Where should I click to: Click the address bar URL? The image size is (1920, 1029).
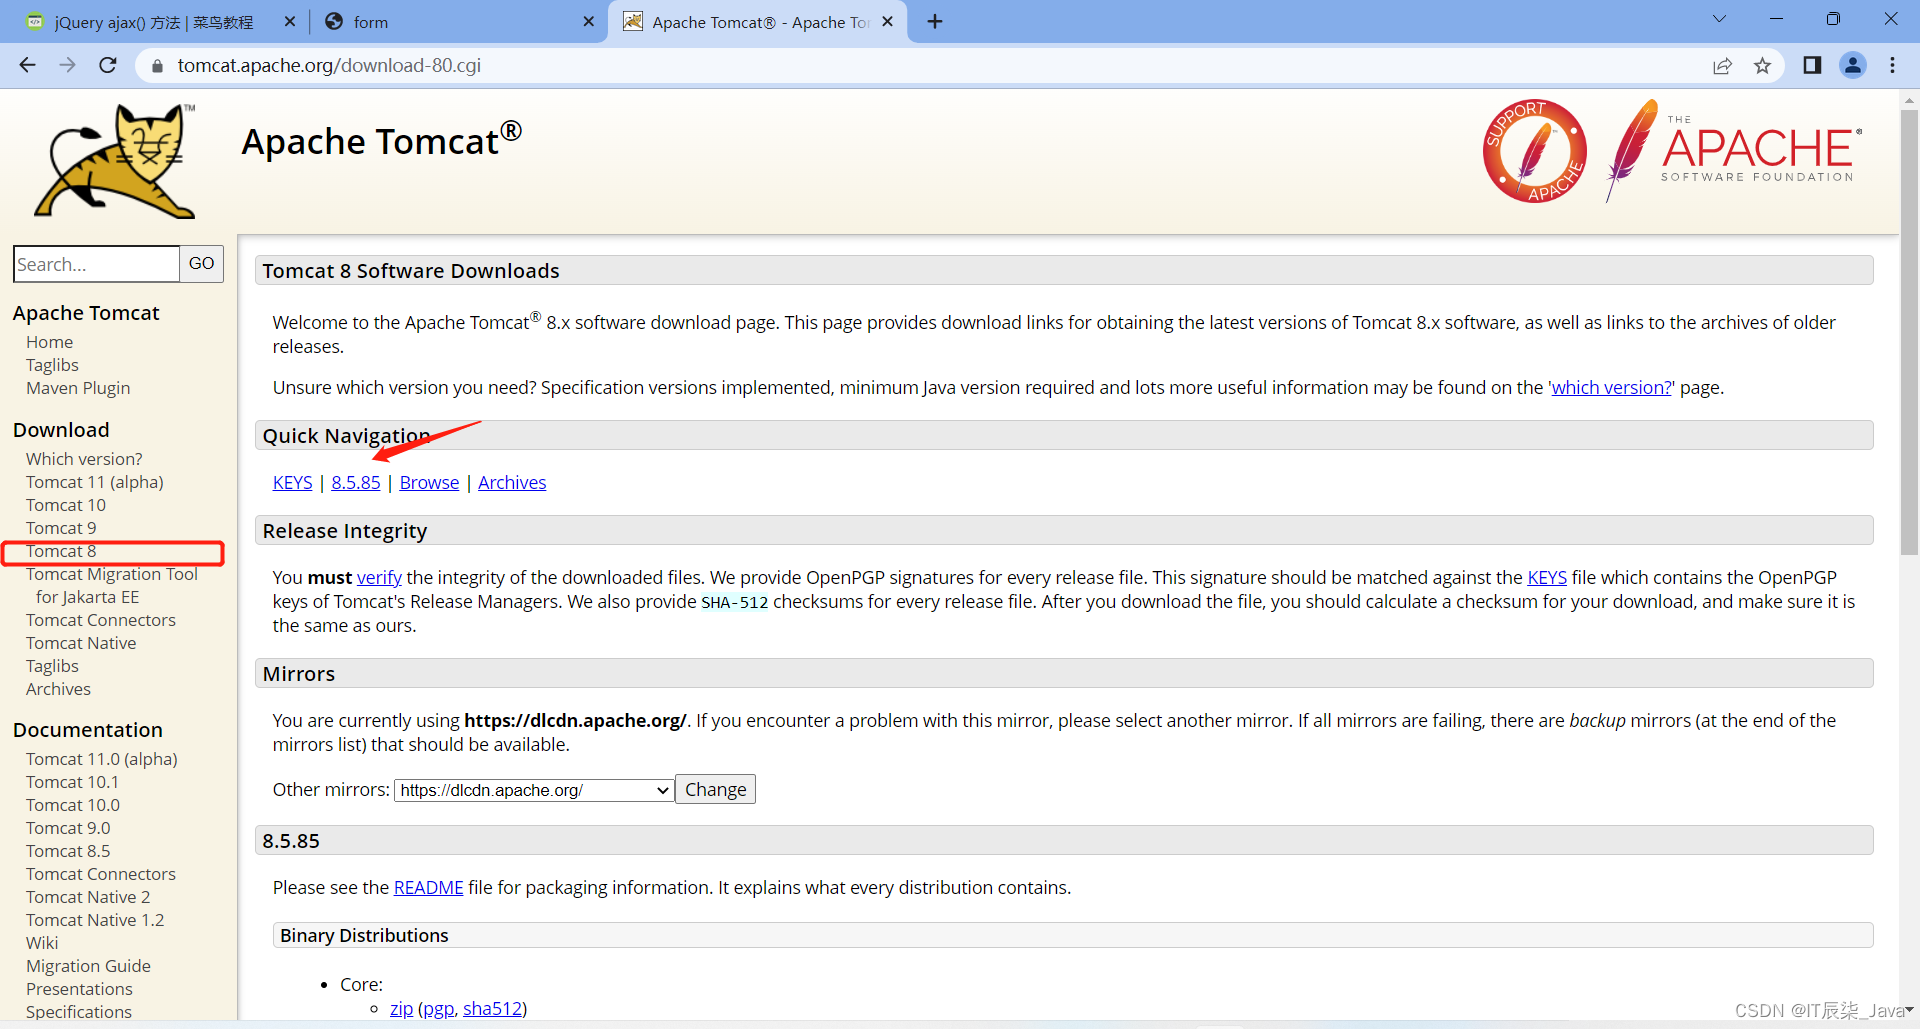tap(329, 65)
